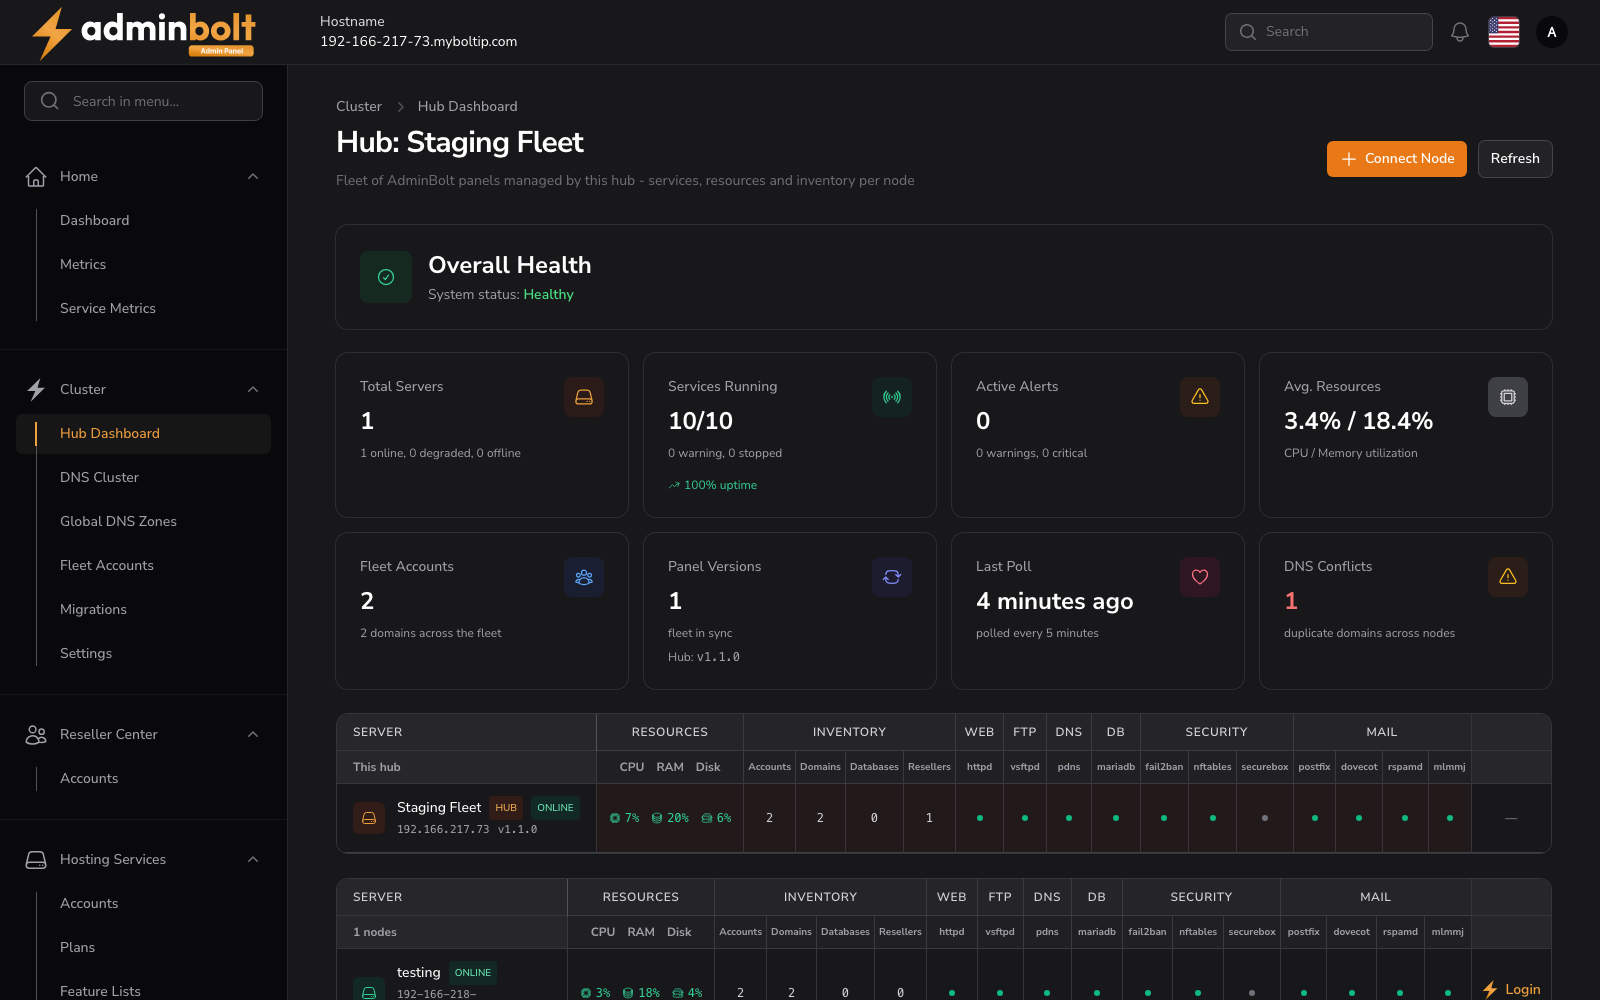
Task: Open the notifications bell
Action: pos(1460,32)
